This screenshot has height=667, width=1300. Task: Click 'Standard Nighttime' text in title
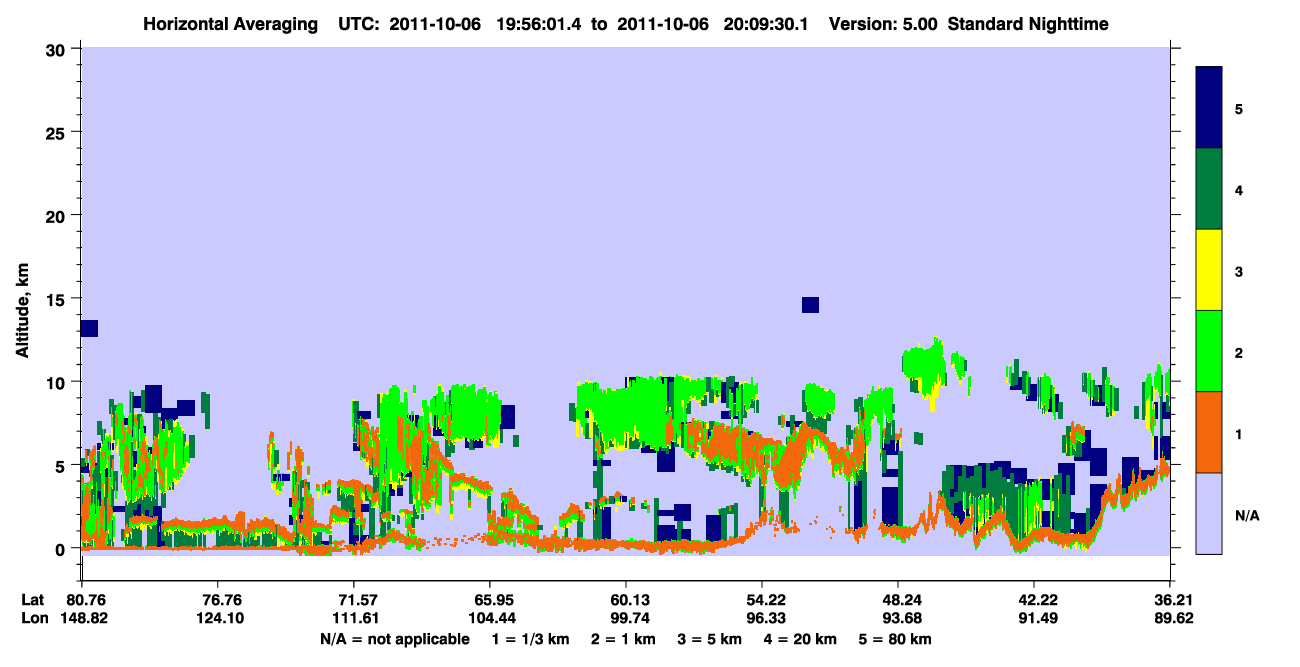tap(1027, 23)
